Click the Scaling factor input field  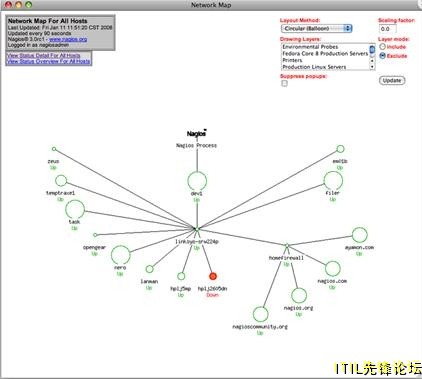[x=388, y=29]
